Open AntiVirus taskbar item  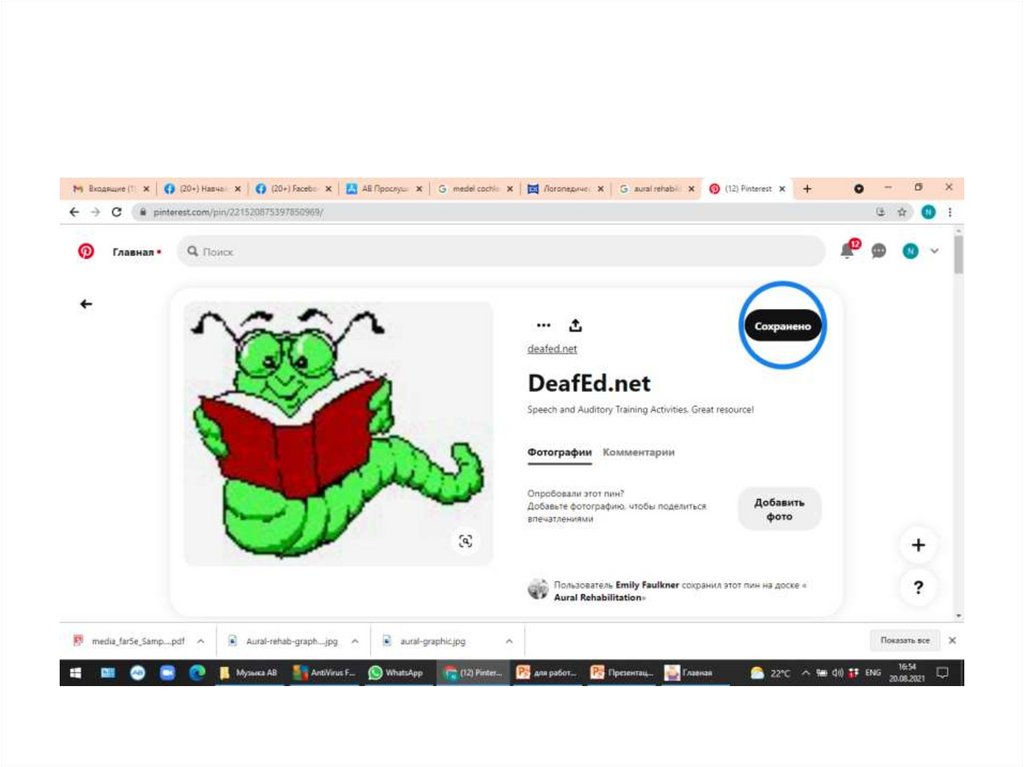[x=325, y=673]
